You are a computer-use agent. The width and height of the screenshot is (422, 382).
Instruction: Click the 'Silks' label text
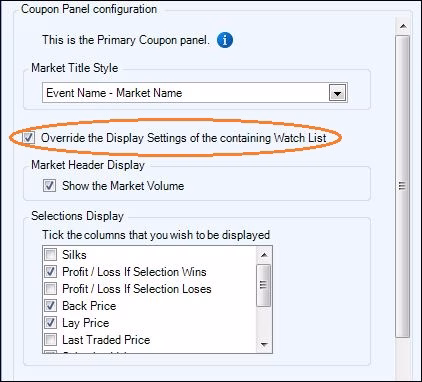[74, 255]
